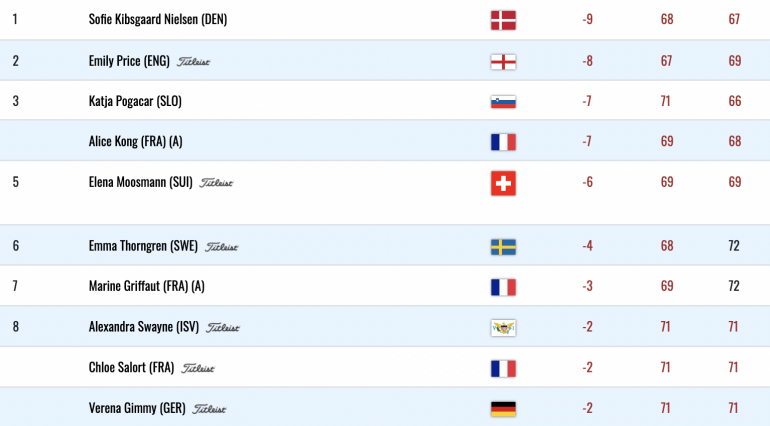The width and height of the screenshot is (770, 426).
Task: Click the US Virgin Islands flag icon
Action: (503, 328)
